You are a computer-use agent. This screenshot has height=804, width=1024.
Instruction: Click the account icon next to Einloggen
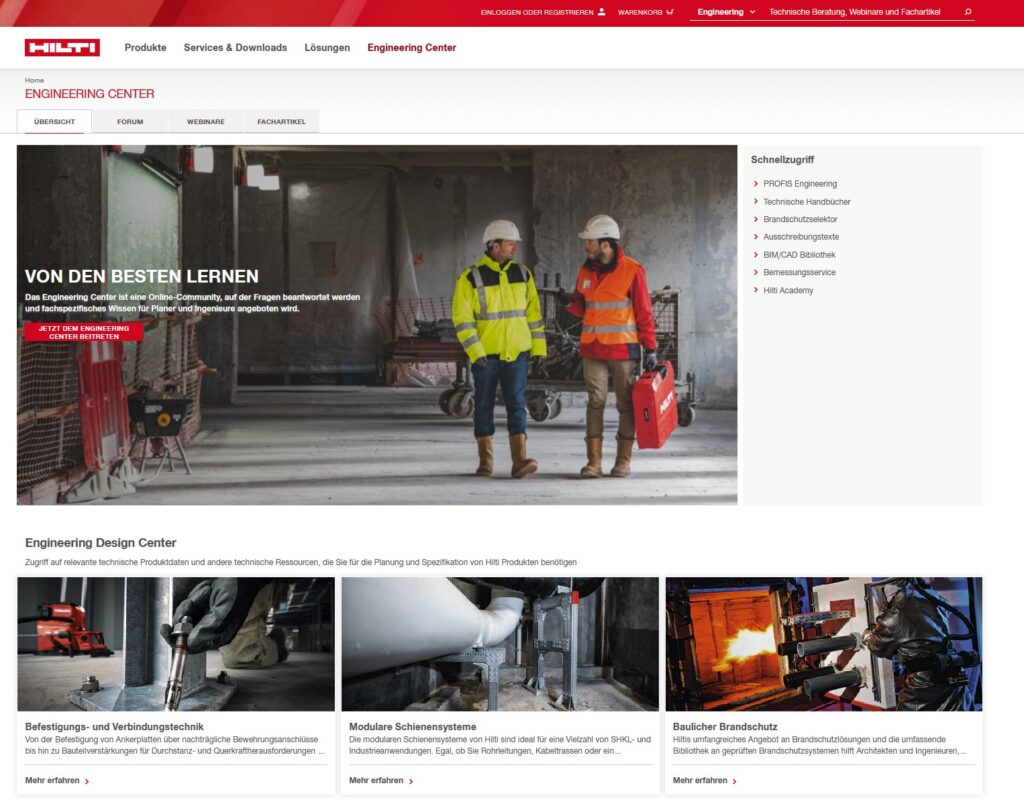(x=600, y=12)
